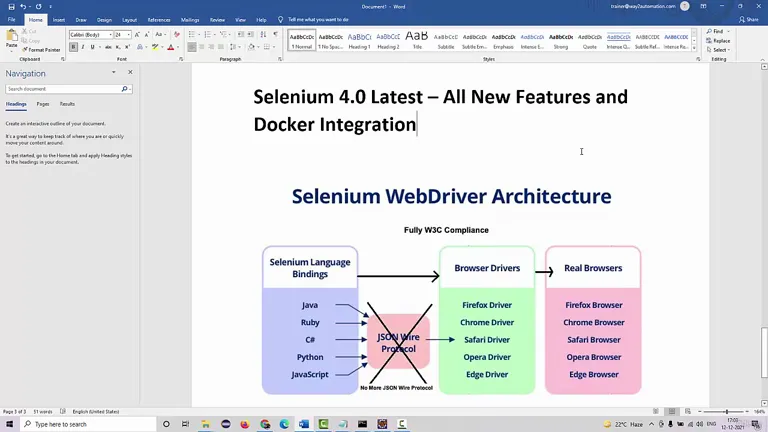
Task: Toggle Underline formatting
Action: click(92, 47)
